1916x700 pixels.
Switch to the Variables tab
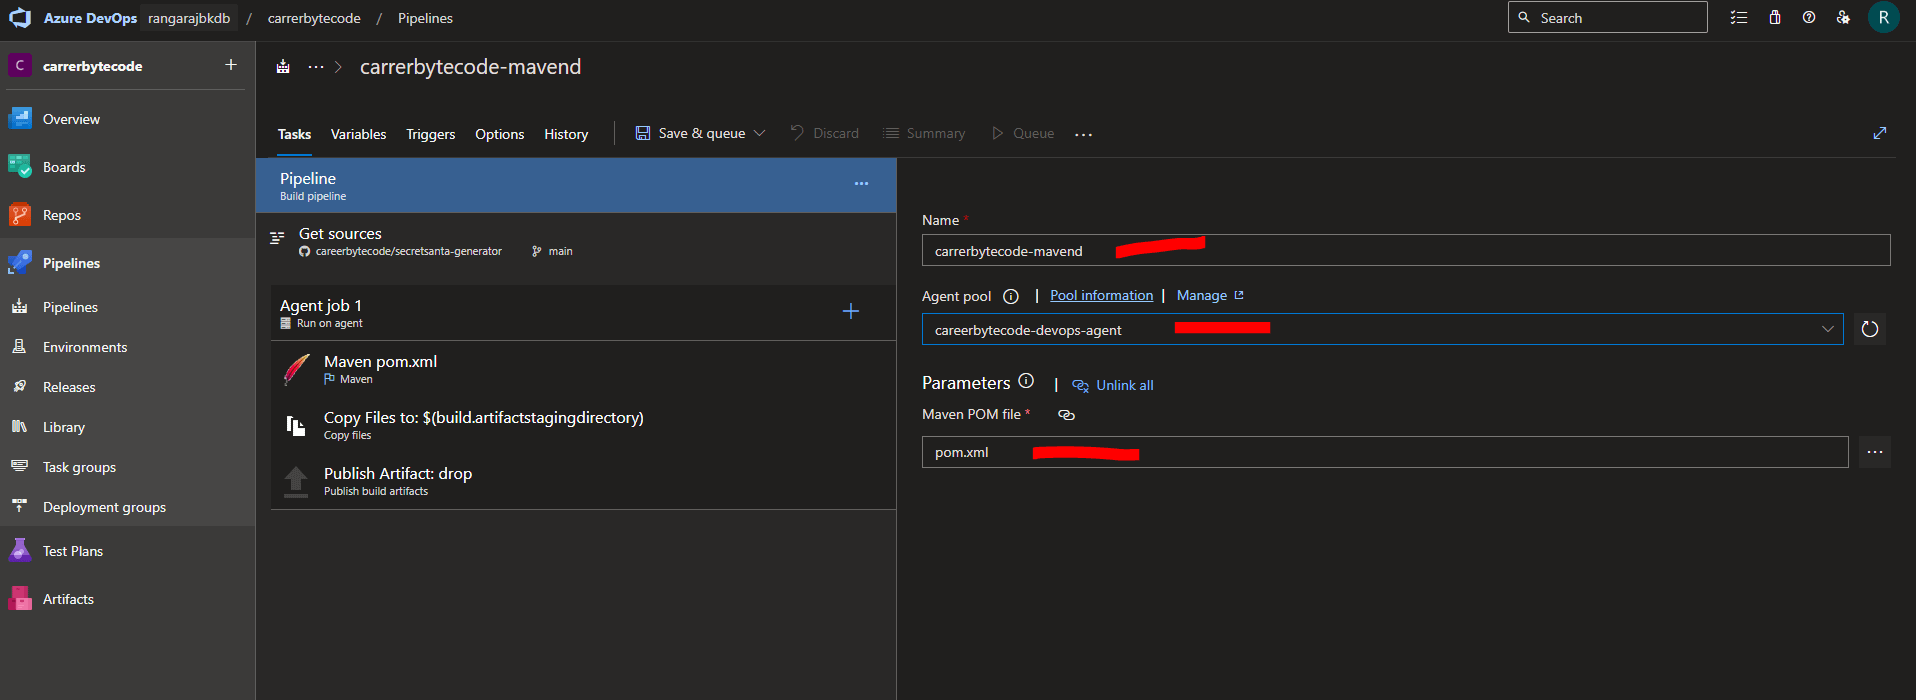pyautogui.click(x=358, y=134)
